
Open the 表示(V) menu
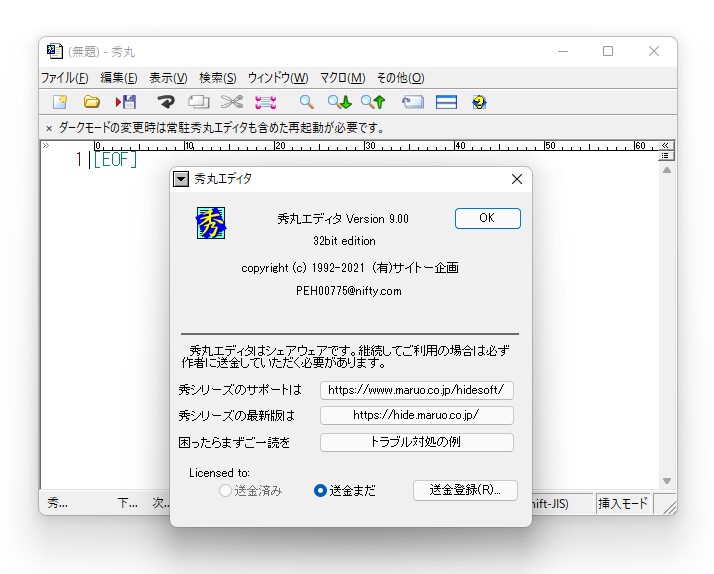point(168,78)
